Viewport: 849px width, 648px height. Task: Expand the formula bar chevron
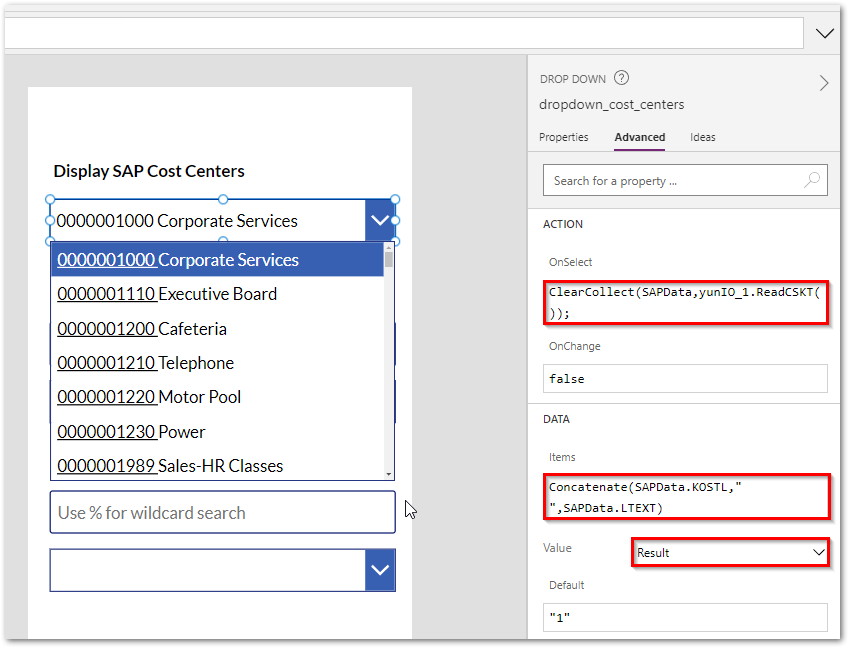pos(824,34)
